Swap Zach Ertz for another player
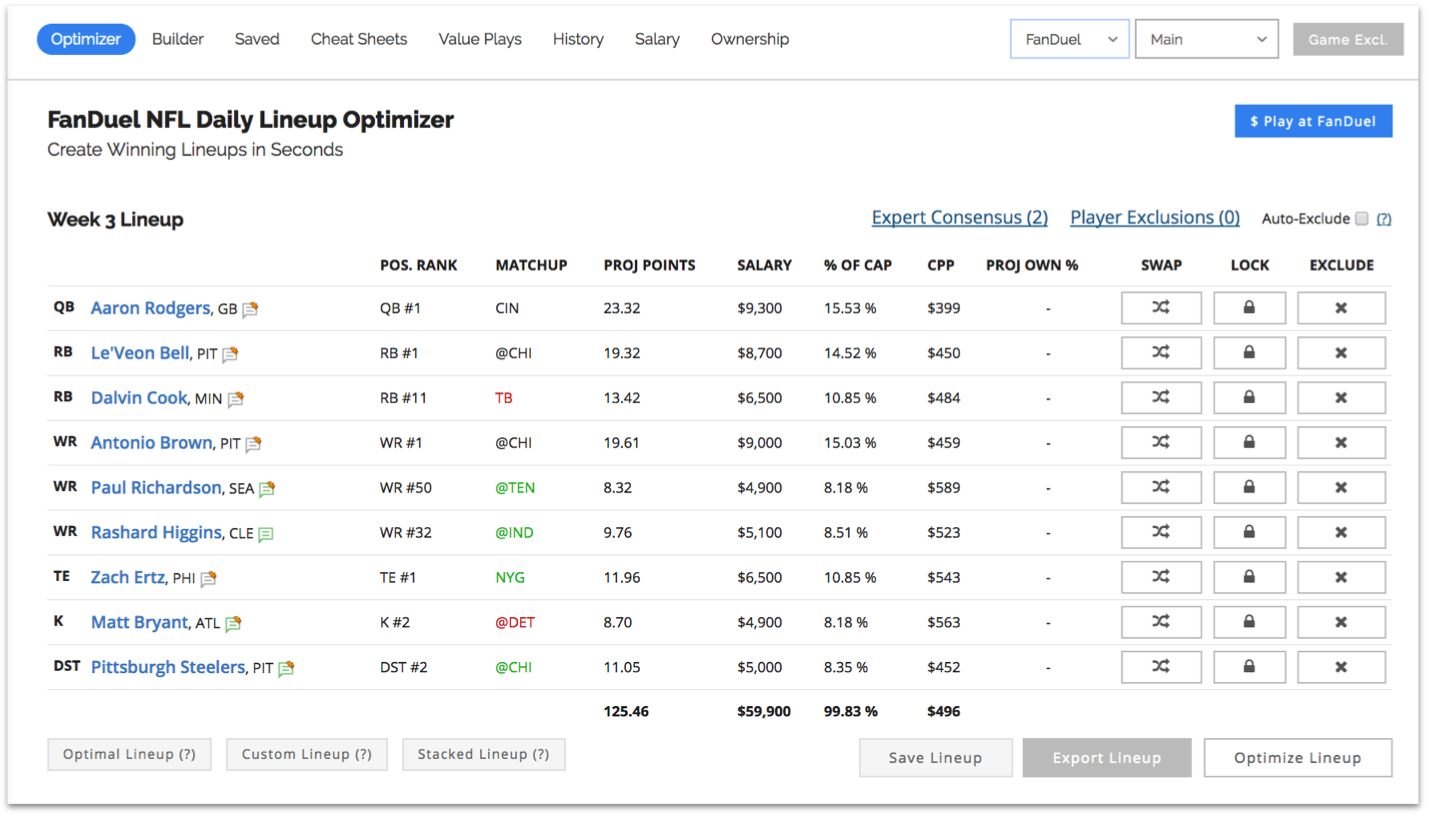Viewport: 1429px width, 816px height. coord(1161,577)
